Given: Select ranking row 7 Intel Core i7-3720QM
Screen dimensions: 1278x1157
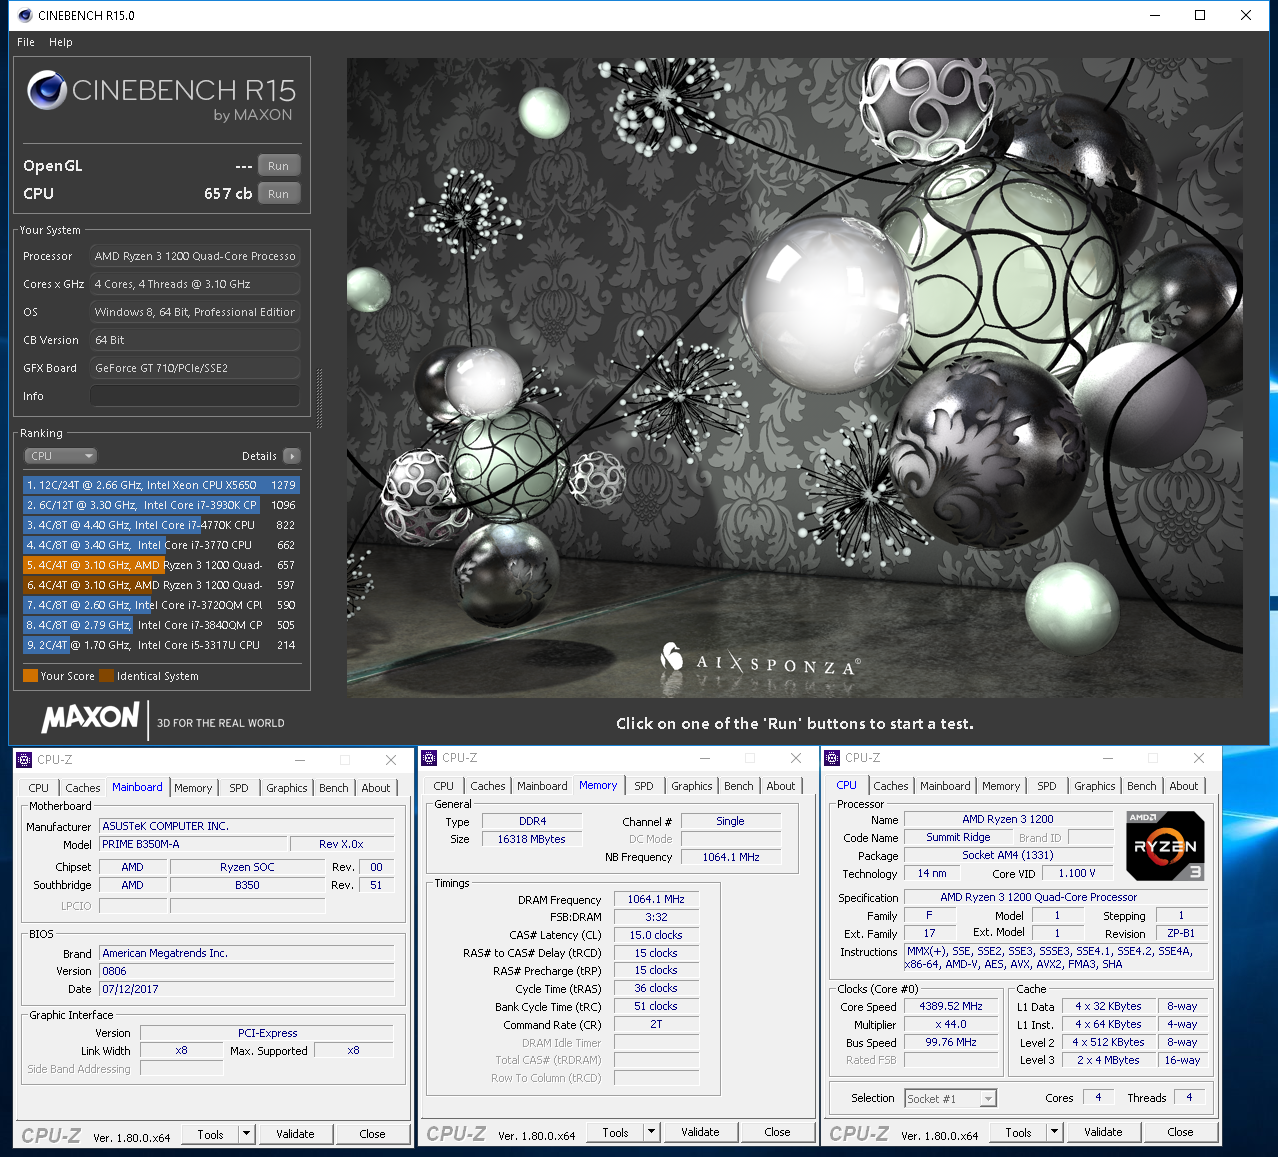Looking at the screenshot, I should pyautogui.click(x=161, y=605).
